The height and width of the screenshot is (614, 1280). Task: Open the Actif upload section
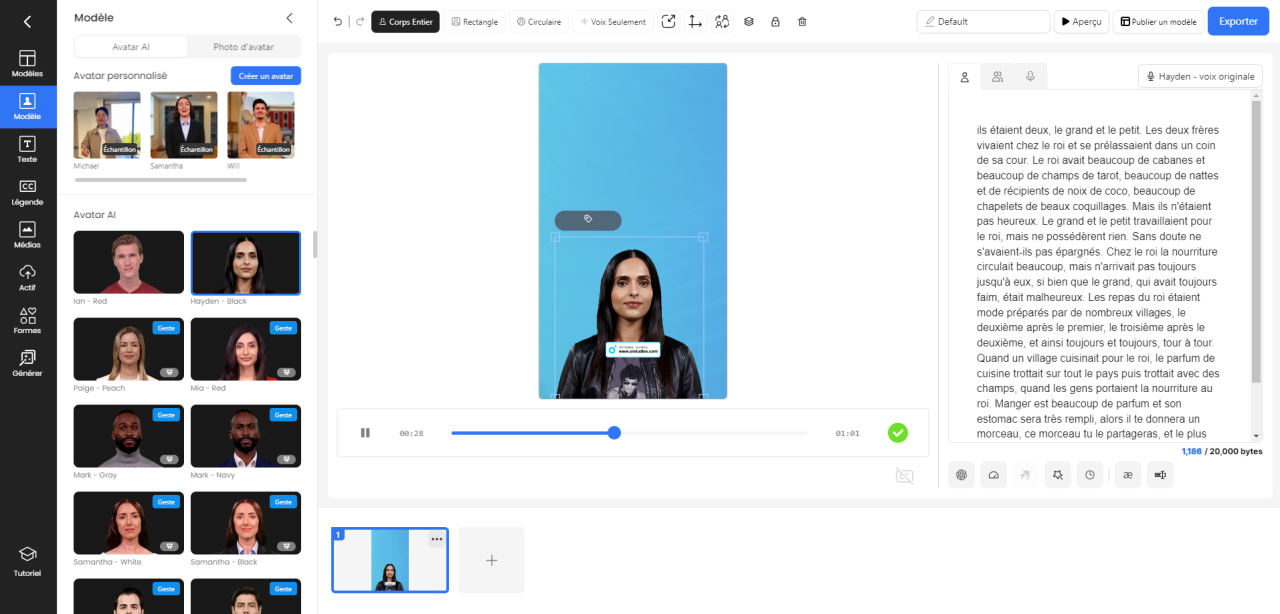coord(28,278)
